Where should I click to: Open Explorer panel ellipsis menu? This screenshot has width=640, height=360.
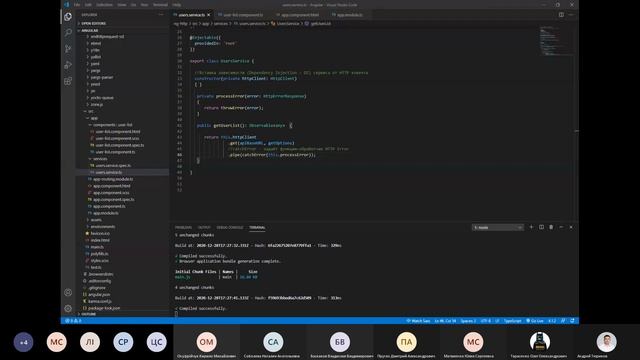coord(161,15)
